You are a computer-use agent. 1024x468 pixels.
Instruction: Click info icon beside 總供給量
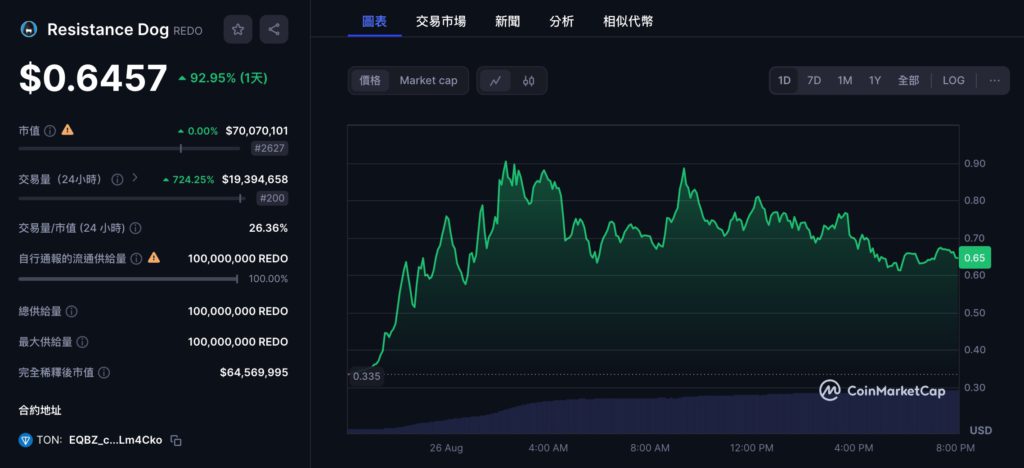tap(72, 312)
